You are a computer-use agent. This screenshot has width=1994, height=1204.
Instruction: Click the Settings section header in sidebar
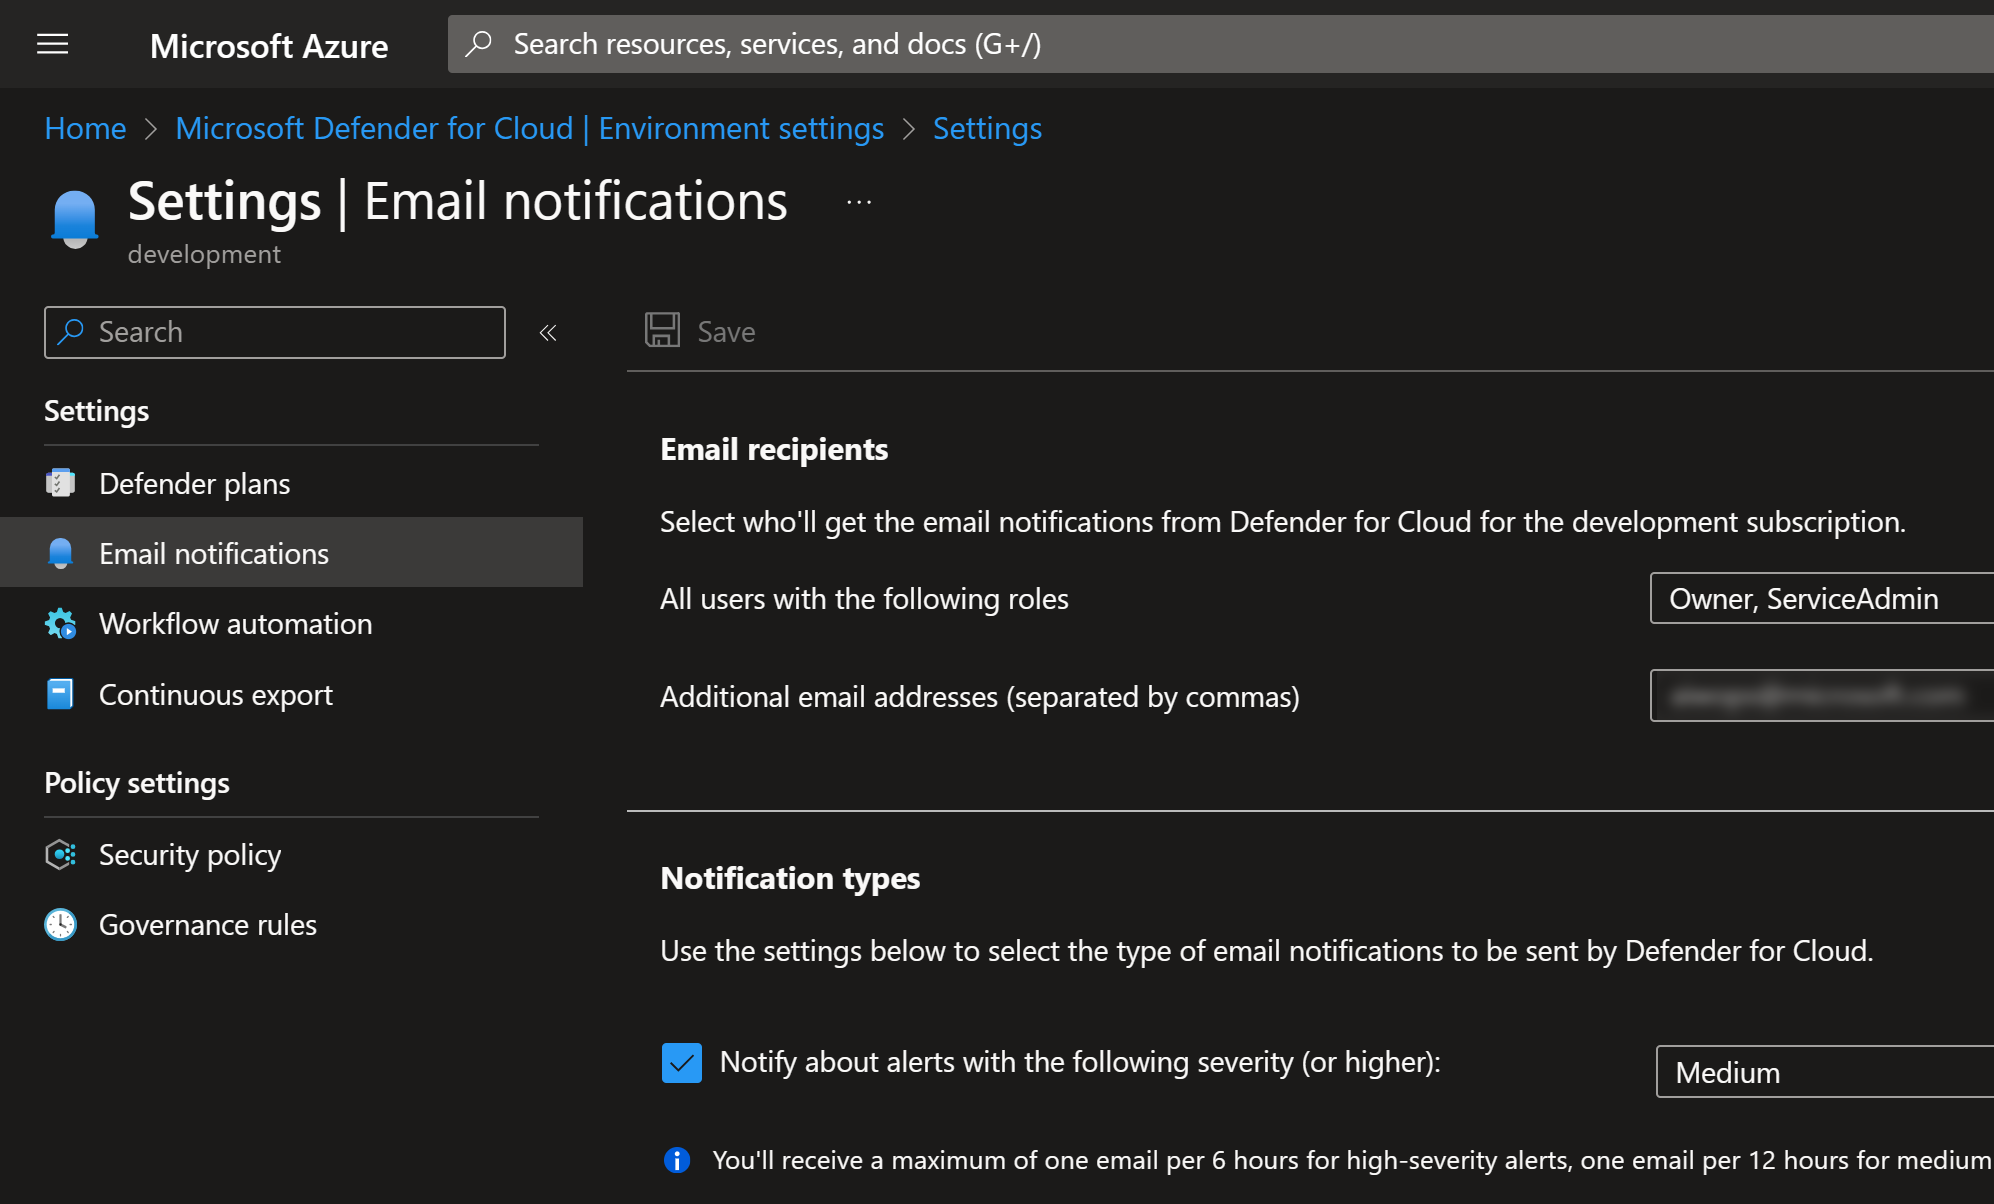(97, 411)
